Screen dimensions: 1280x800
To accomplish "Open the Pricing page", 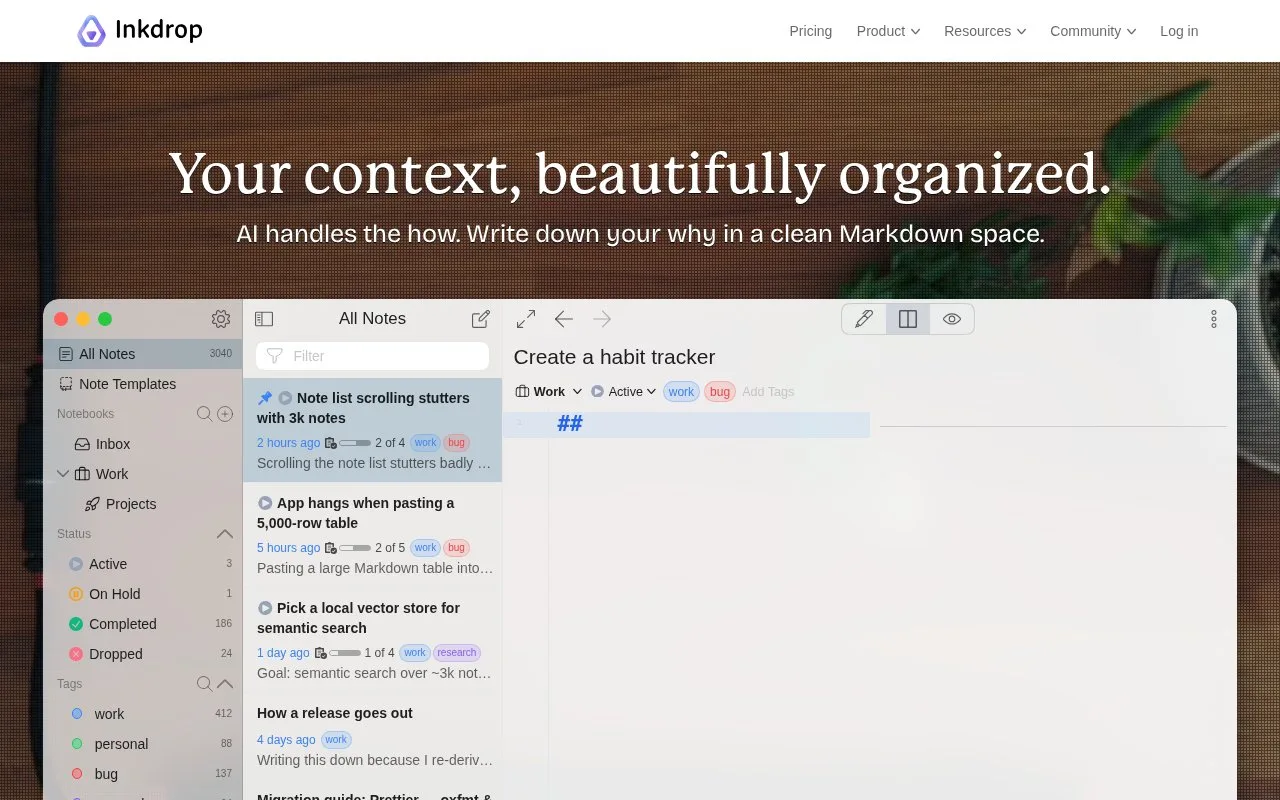I will pos(811,31).
